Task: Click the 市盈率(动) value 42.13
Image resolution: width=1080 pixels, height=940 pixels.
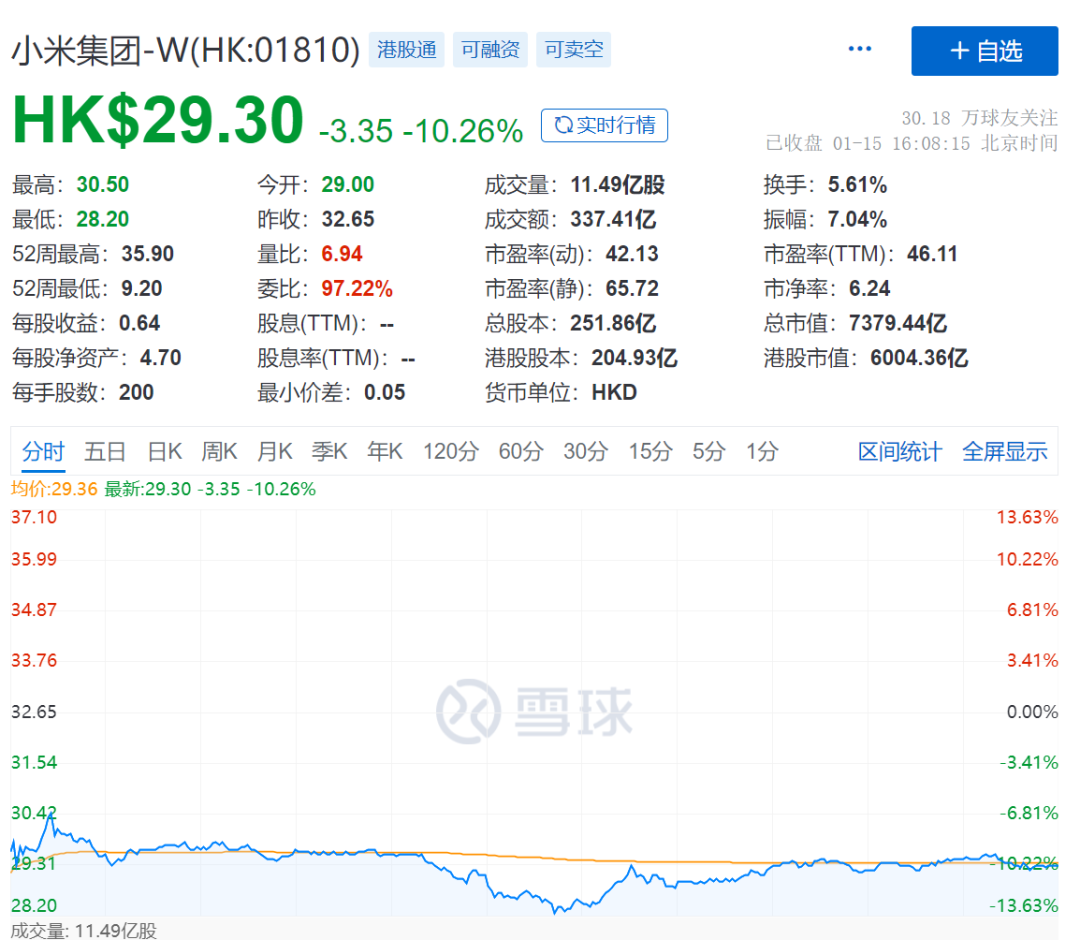Action: click(632, 253)
